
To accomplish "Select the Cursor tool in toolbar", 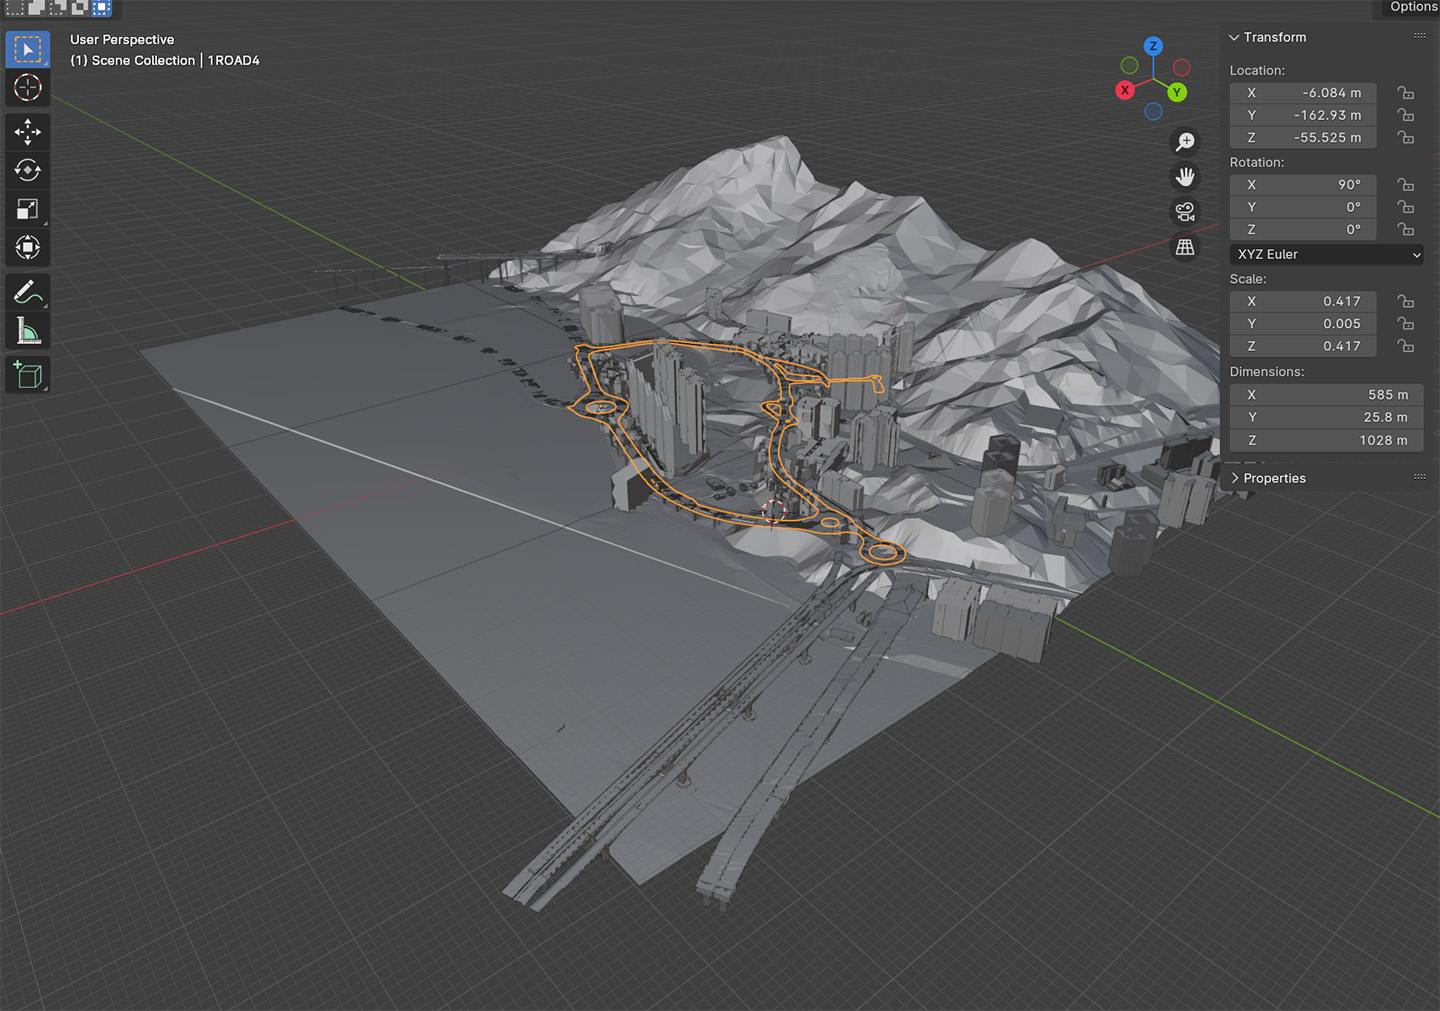I will (x=27, y=88).
